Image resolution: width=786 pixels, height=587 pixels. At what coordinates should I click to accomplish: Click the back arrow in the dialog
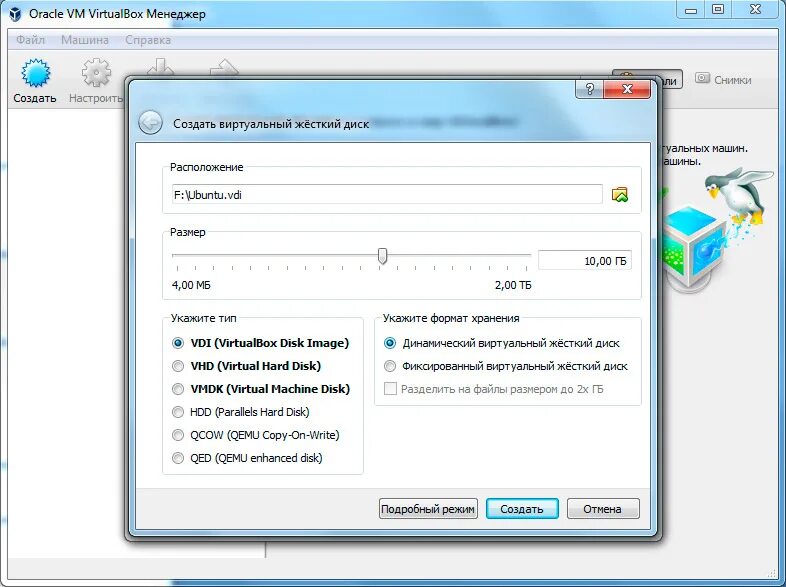(x=150, y=123)
